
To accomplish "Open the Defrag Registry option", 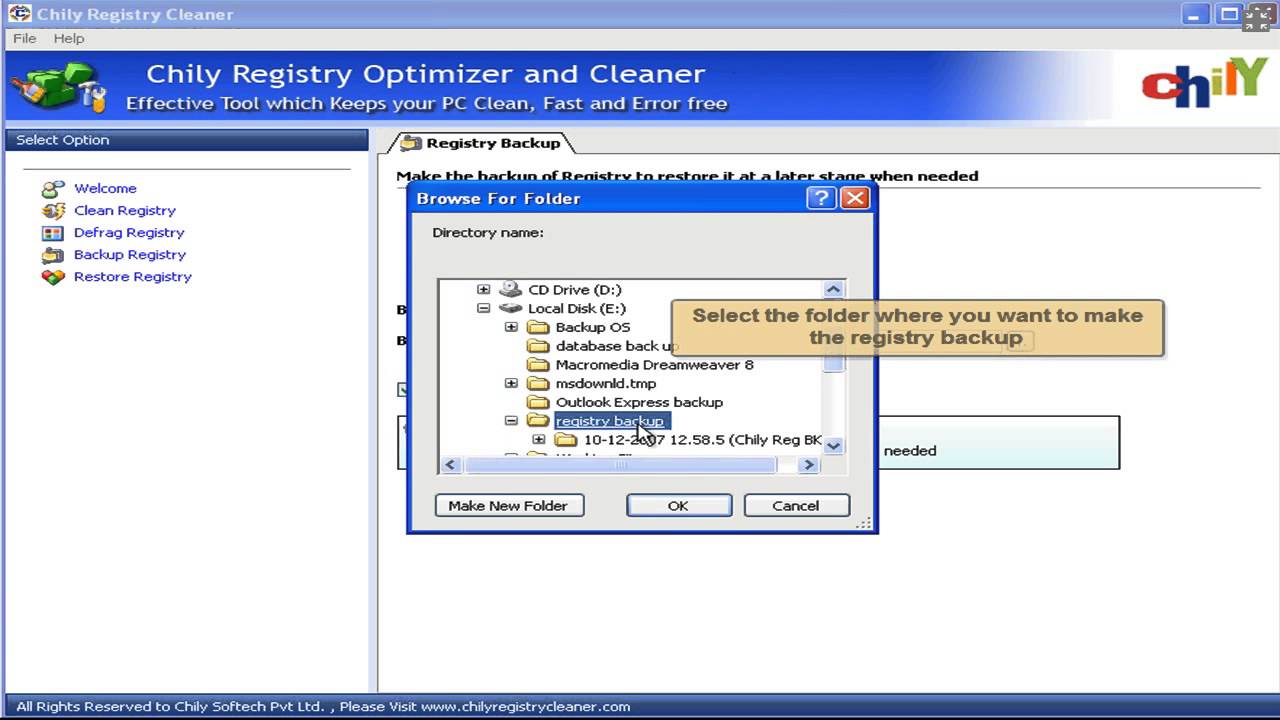I will click(129, 232).
